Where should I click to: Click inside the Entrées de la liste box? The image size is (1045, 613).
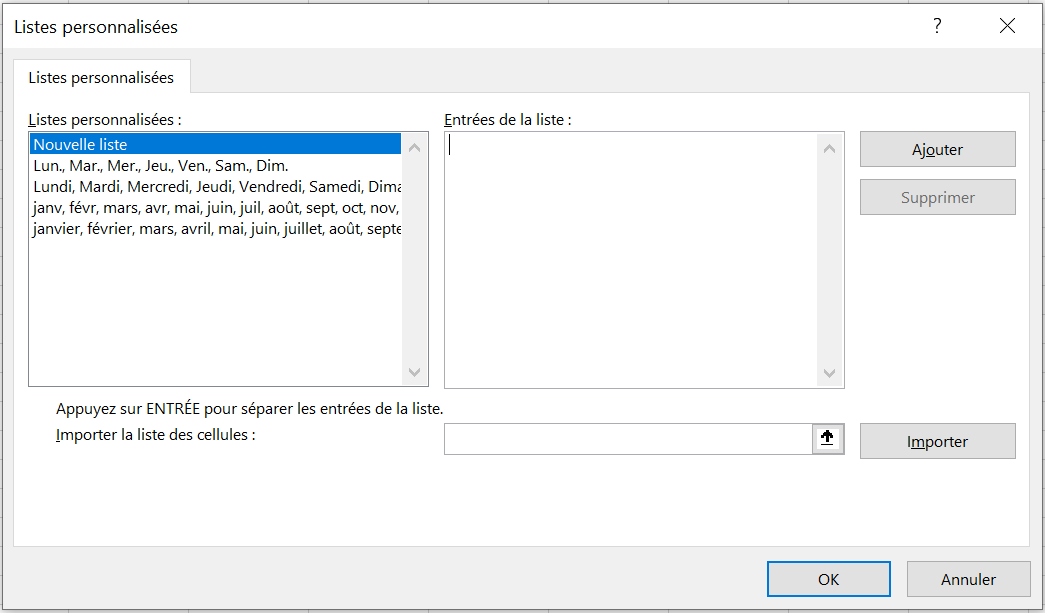click(630, 260)
